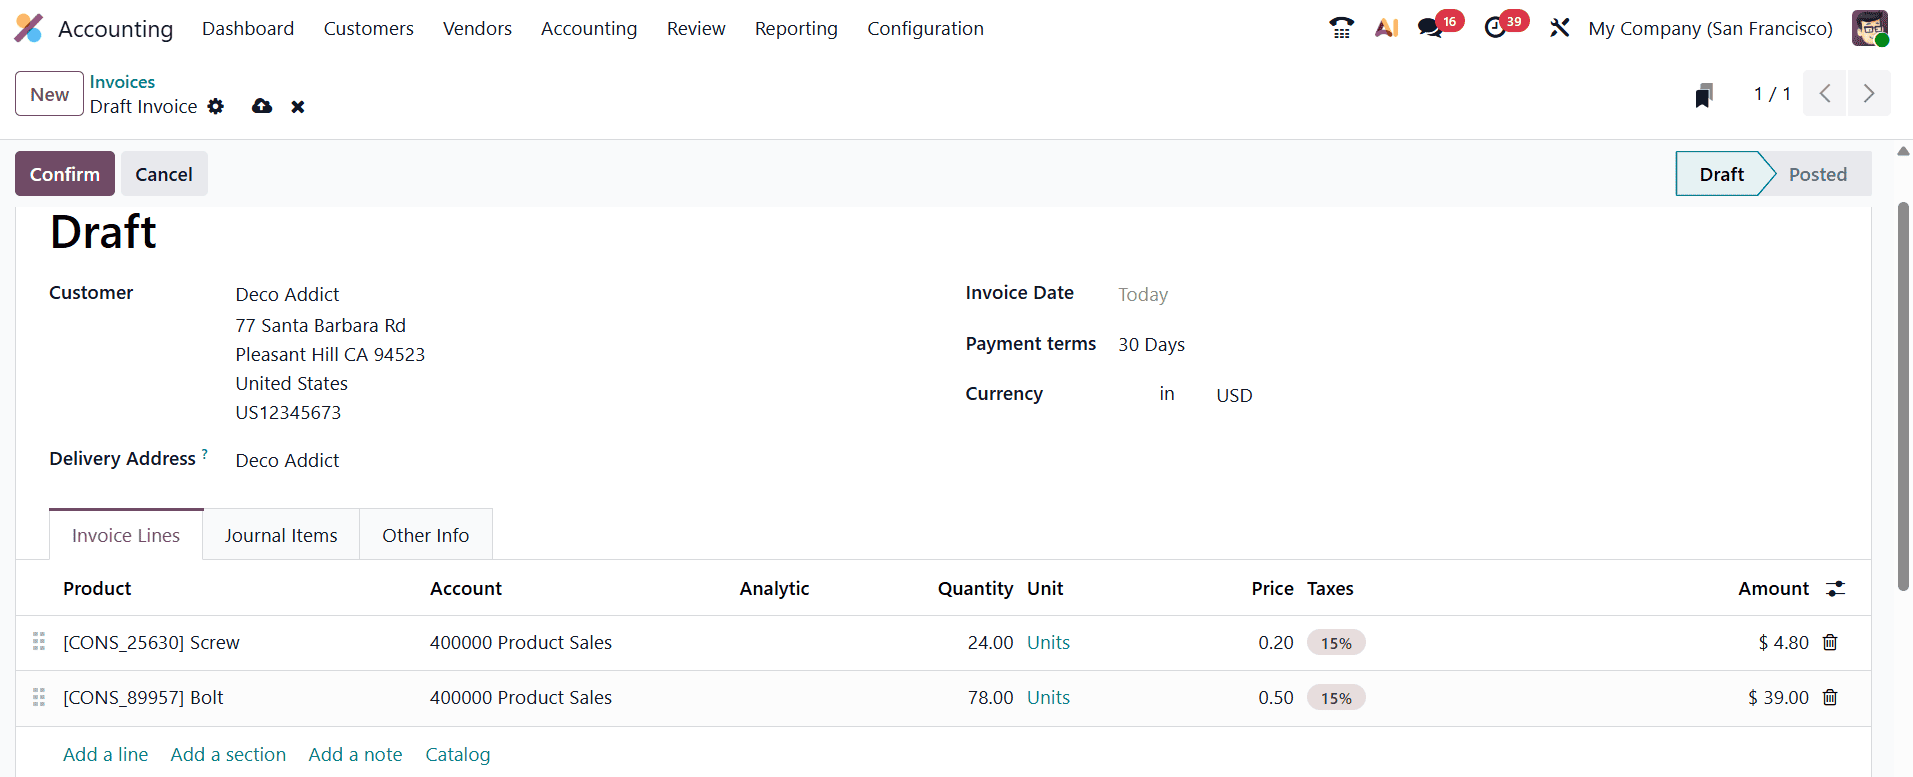1913x777 pixels.
Task: Click Delivery Address help question mark
Action: (x=205, y=454)
